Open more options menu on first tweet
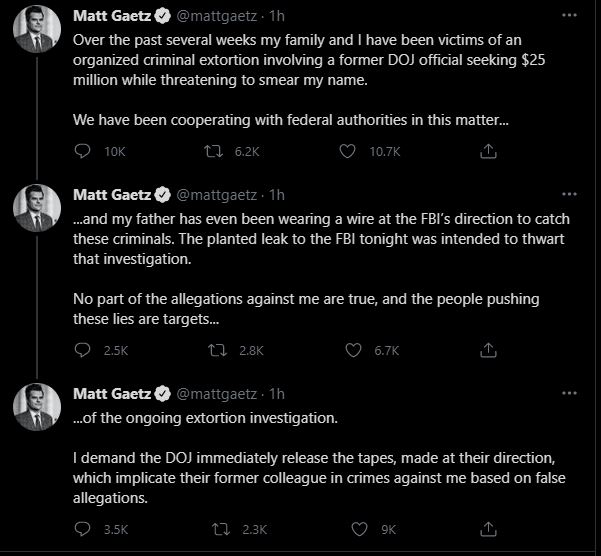This screenshot has height=556, width=601. 569,16
